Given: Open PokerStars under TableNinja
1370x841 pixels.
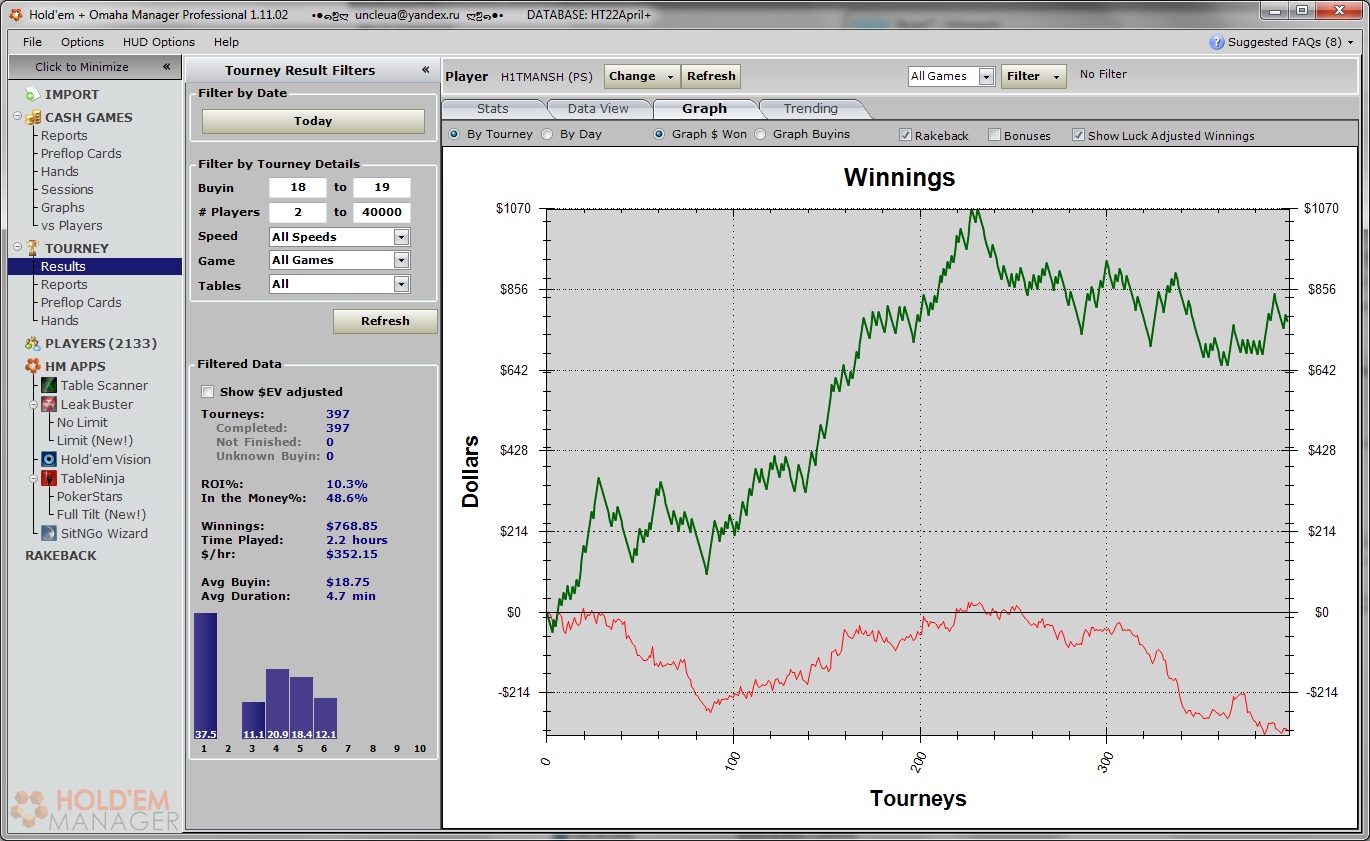Looking at the screenshot, I should tap(90, 496).
